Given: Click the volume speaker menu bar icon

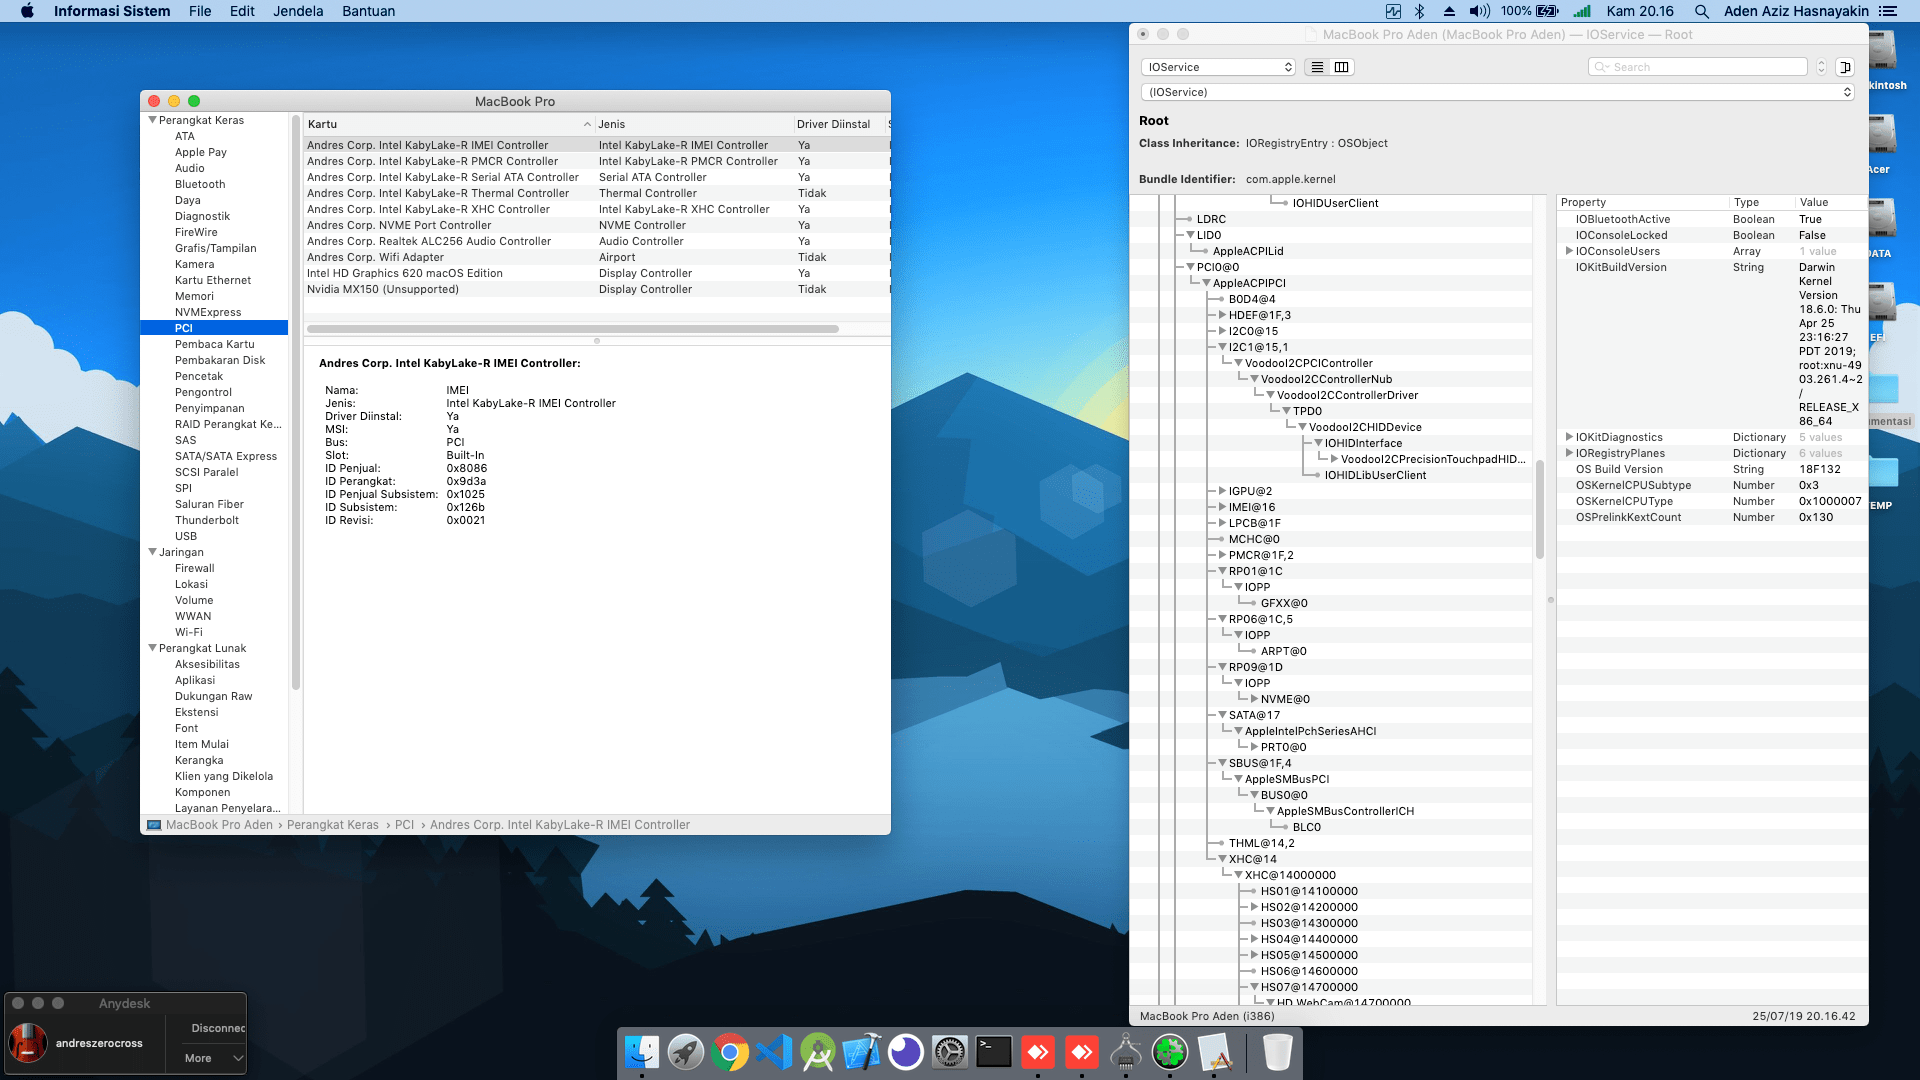Looking at the screenshot, I should pos(1479,11).
